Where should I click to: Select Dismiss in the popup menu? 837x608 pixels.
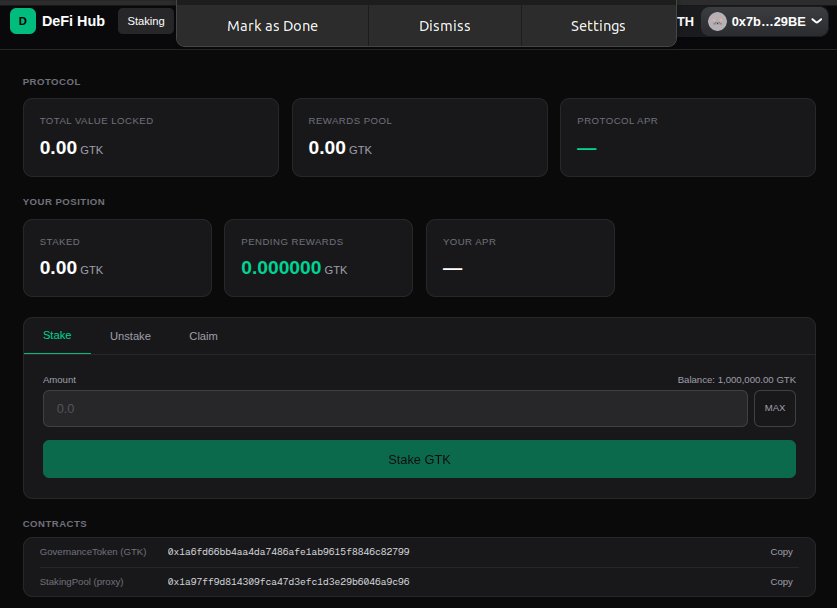(x=445, y=26)
